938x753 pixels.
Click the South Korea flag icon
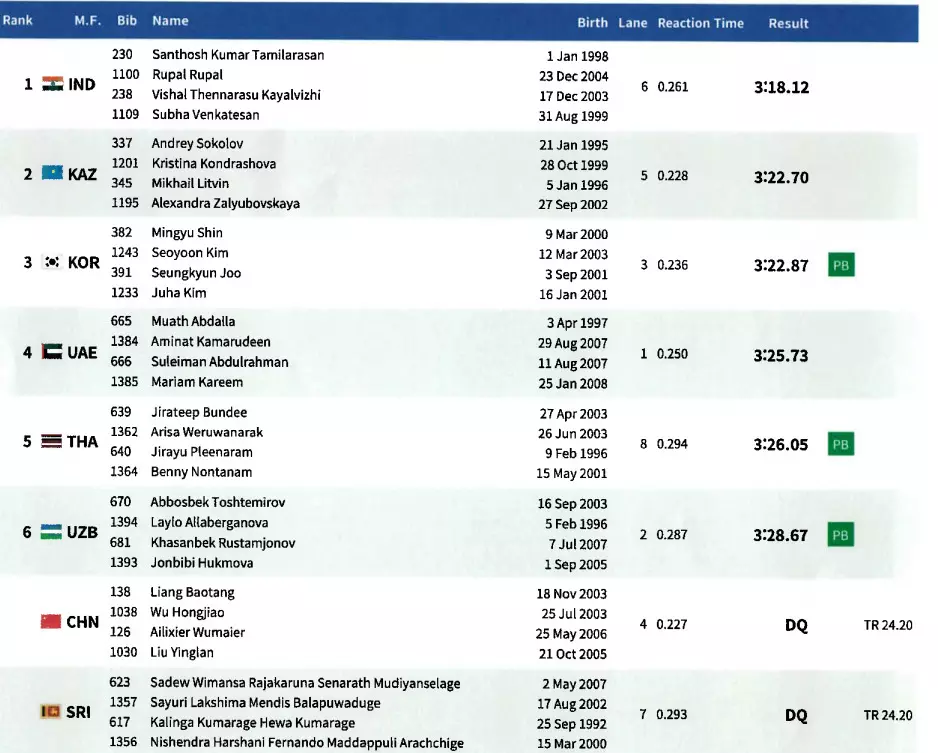pos(52,263)
